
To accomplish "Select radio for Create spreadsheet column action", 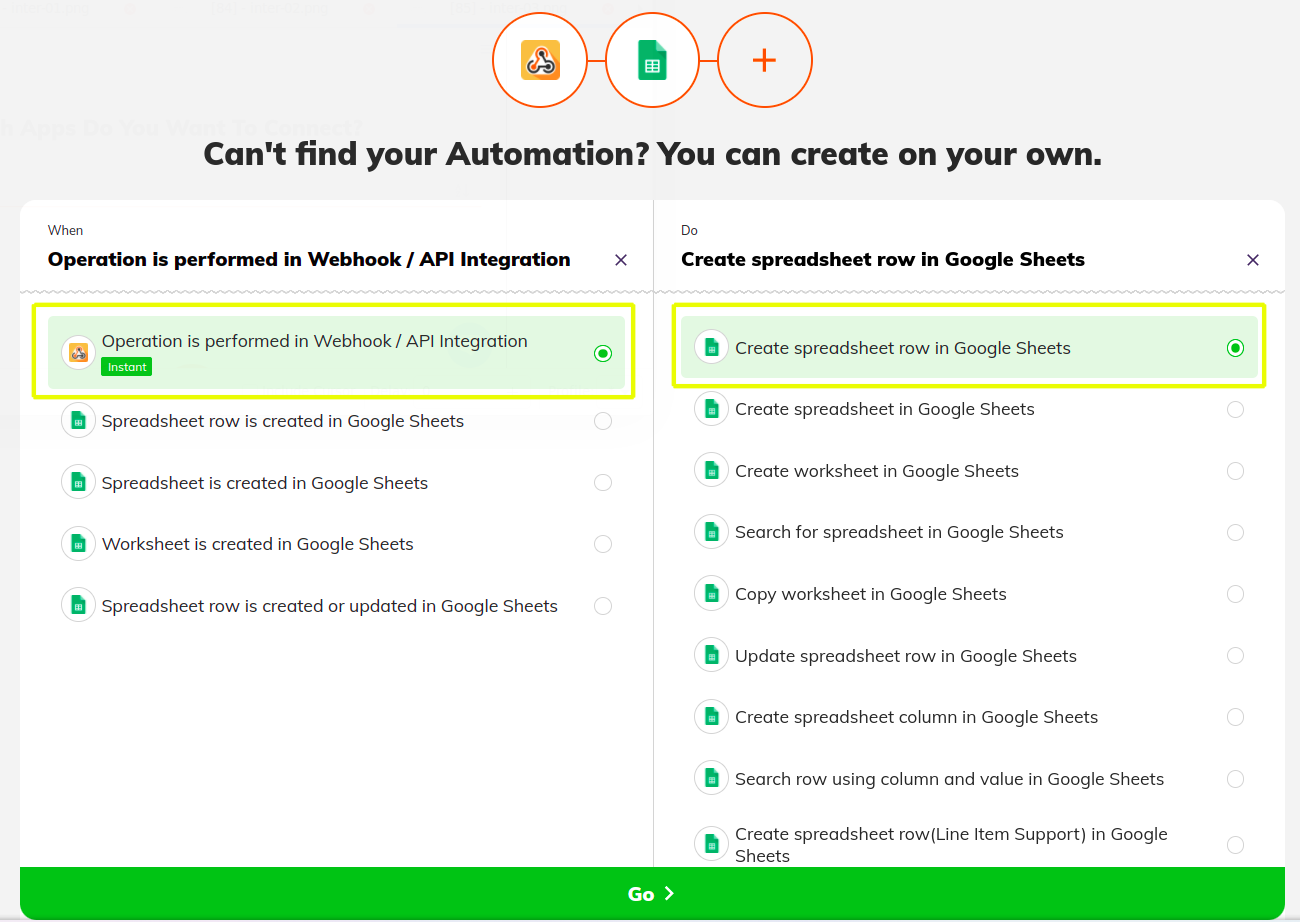I will click(x=1236, y=717).
